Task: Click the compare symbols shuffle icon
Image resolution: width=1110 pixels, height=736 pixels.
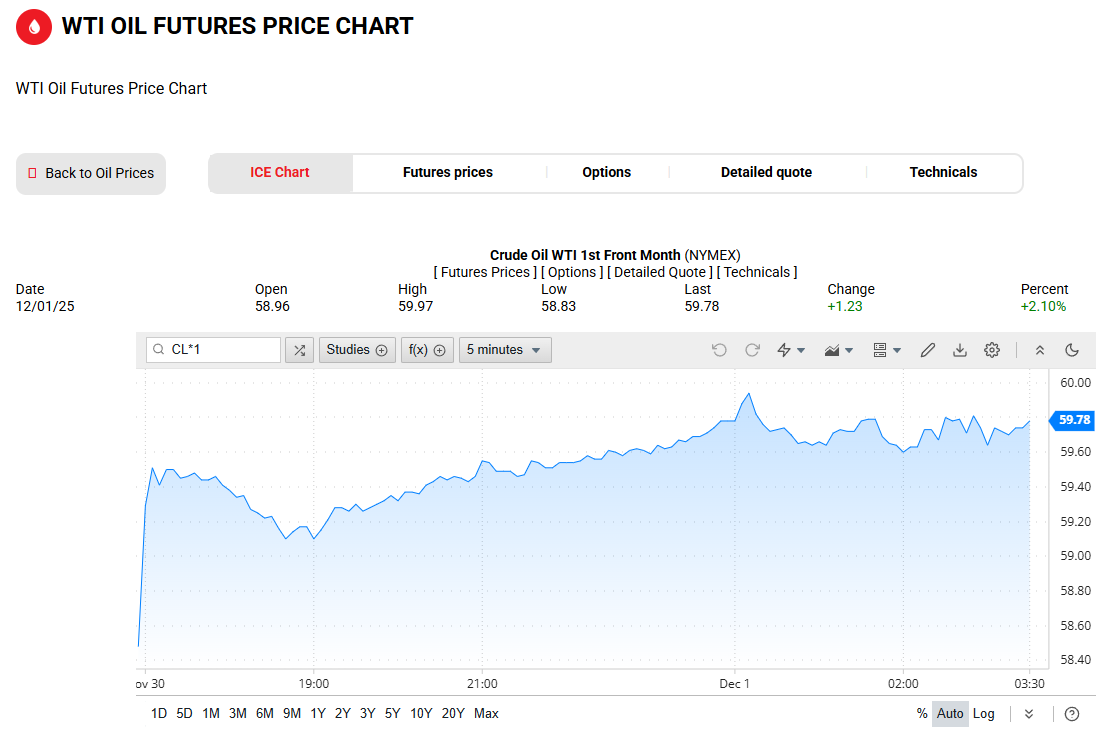Action: pos(299,350)
